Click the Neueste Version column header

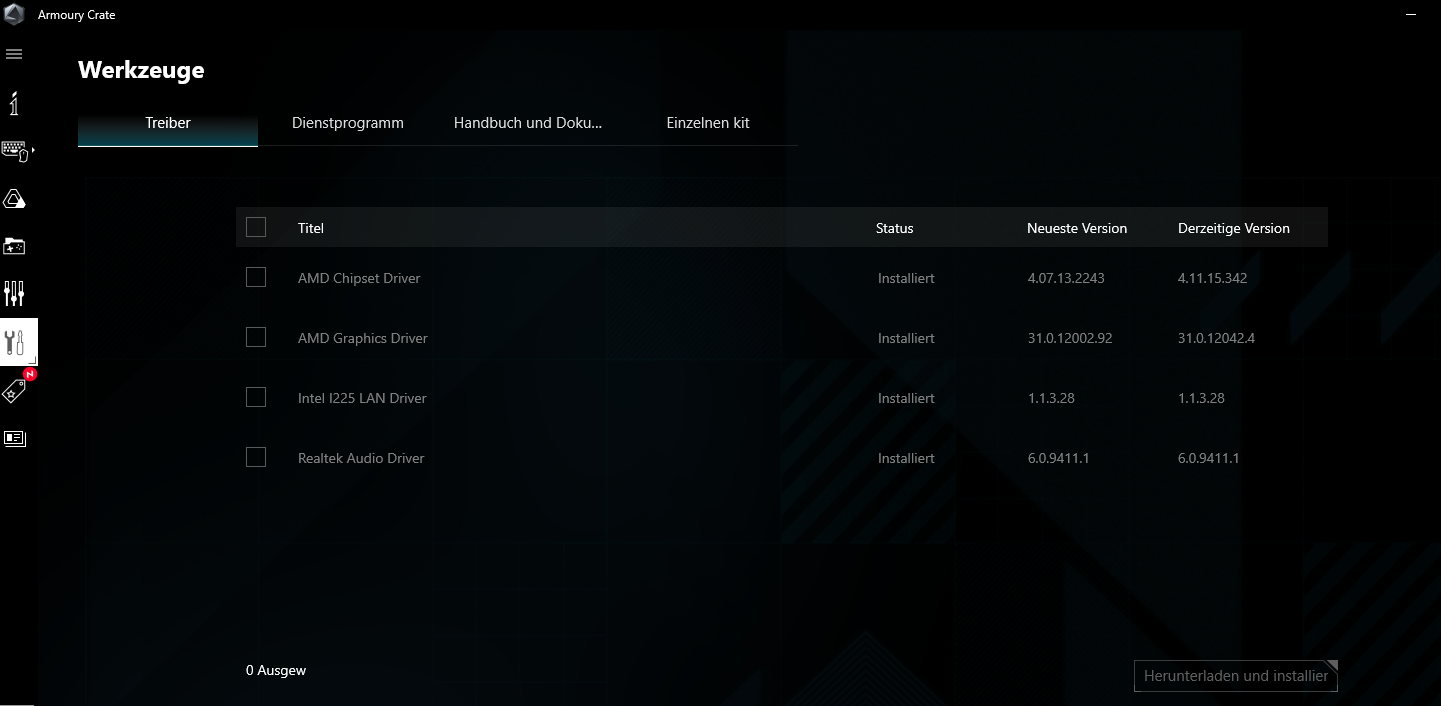coord(1077,228)
